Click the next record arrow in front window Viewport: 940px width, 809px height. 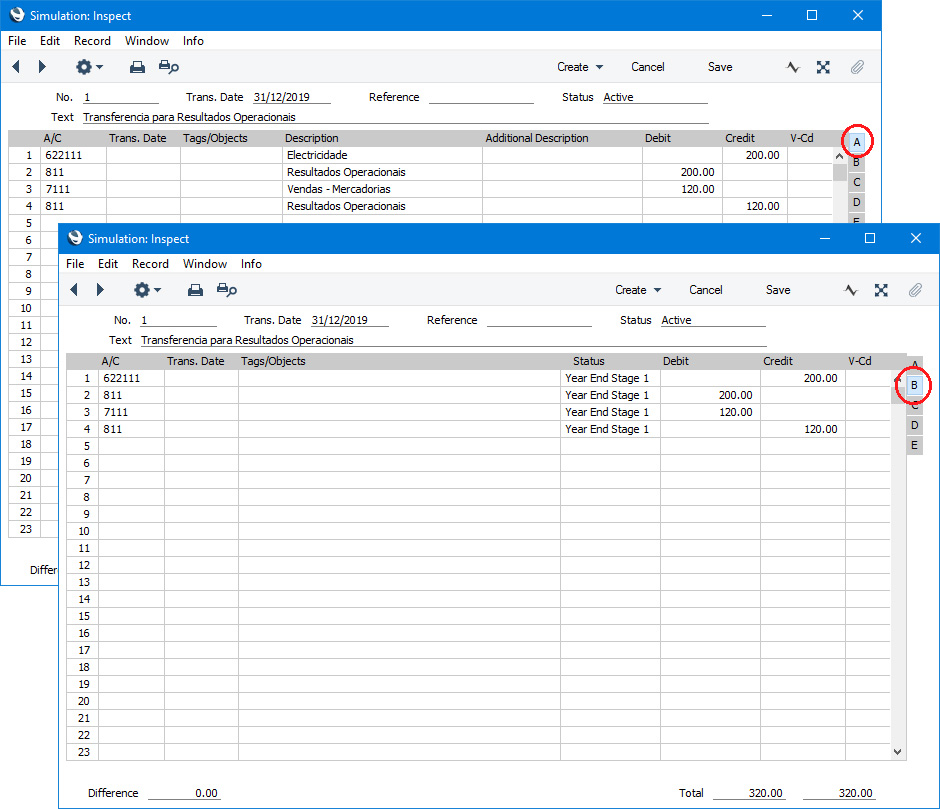[x=100, y=290]
